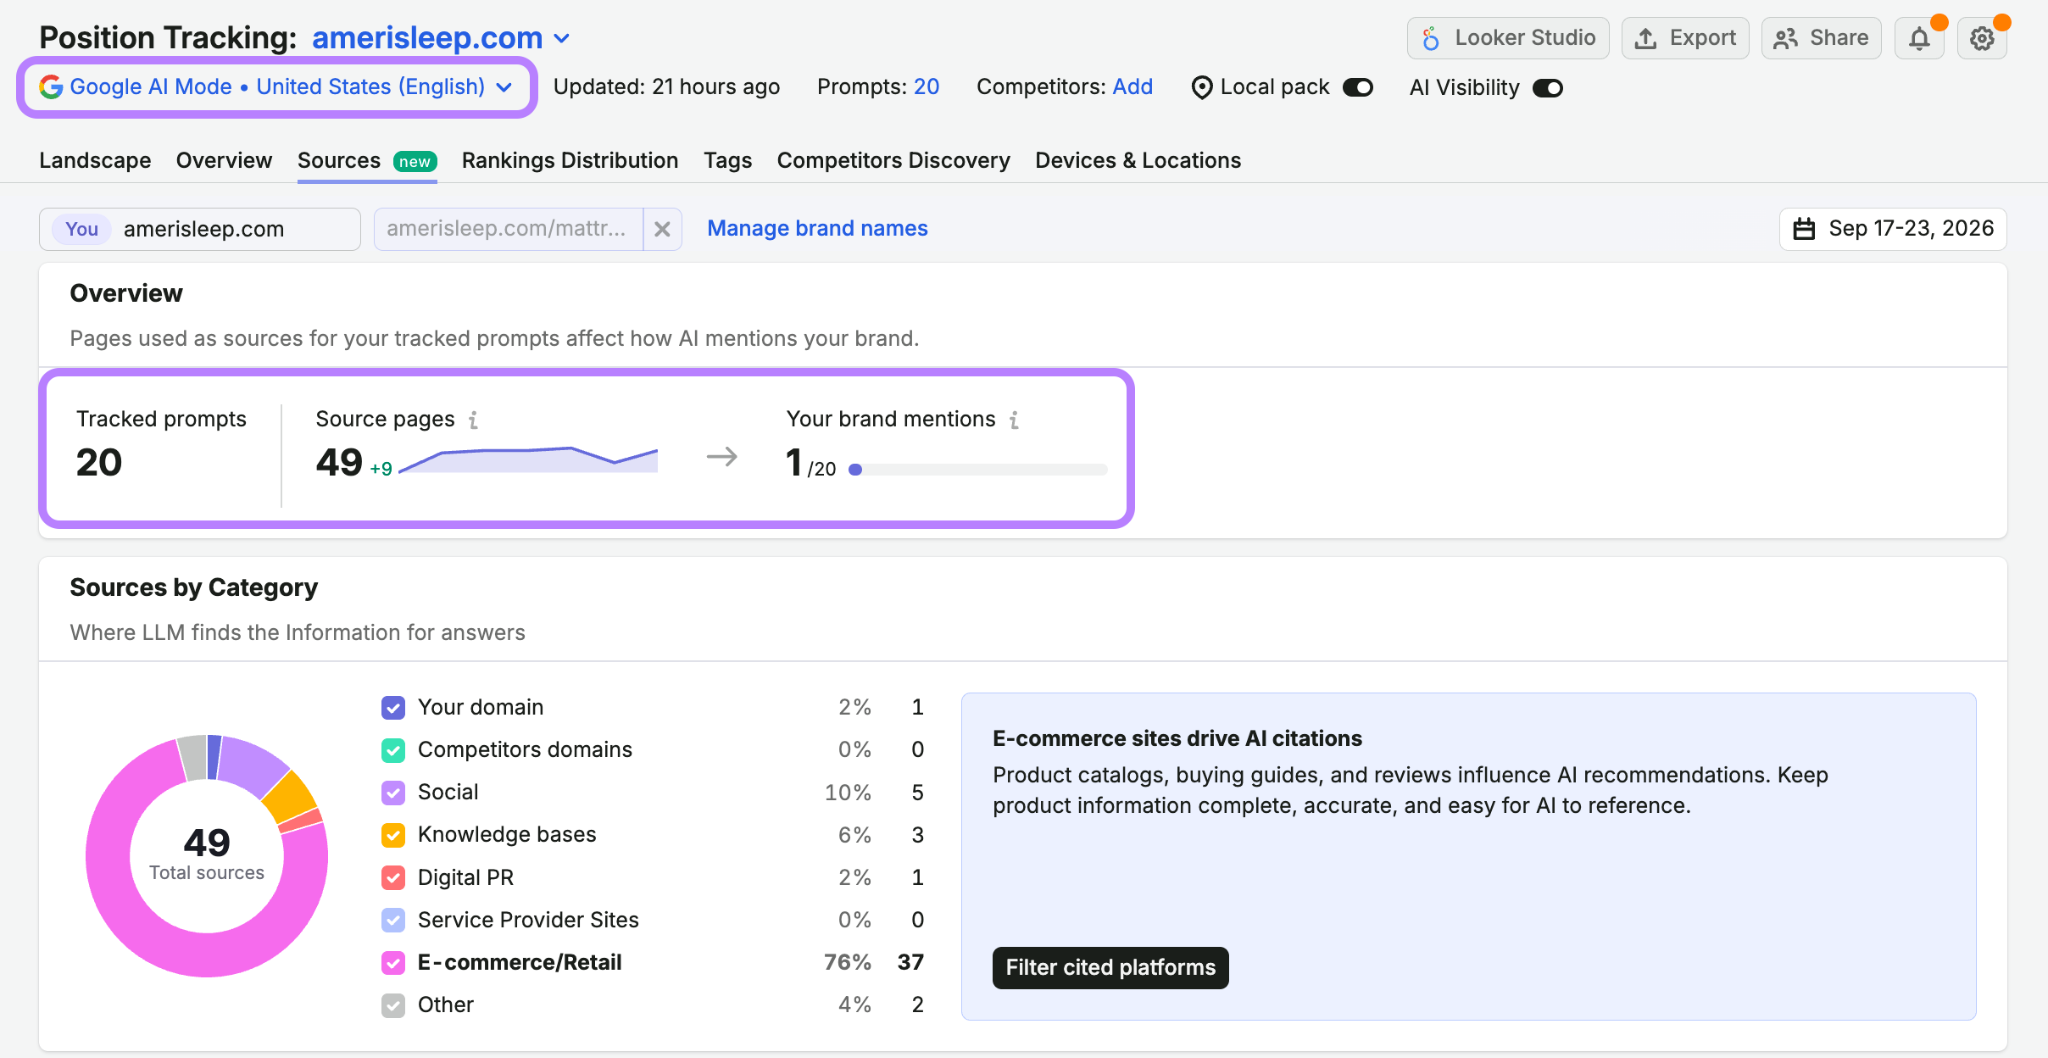Click the Export button
This screenshot has height=1058, width=2048.
click(x=1685, y=38)
